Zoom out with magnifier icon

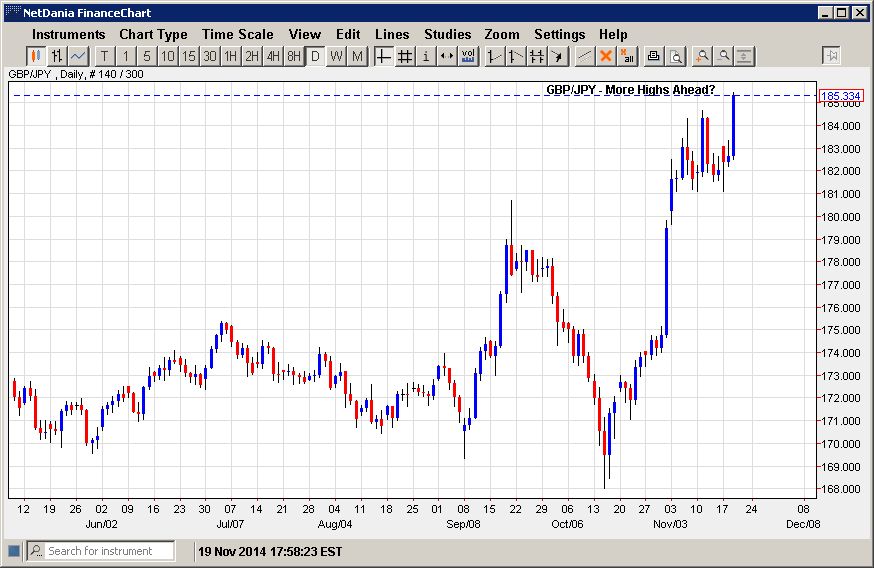pos(723,56)
